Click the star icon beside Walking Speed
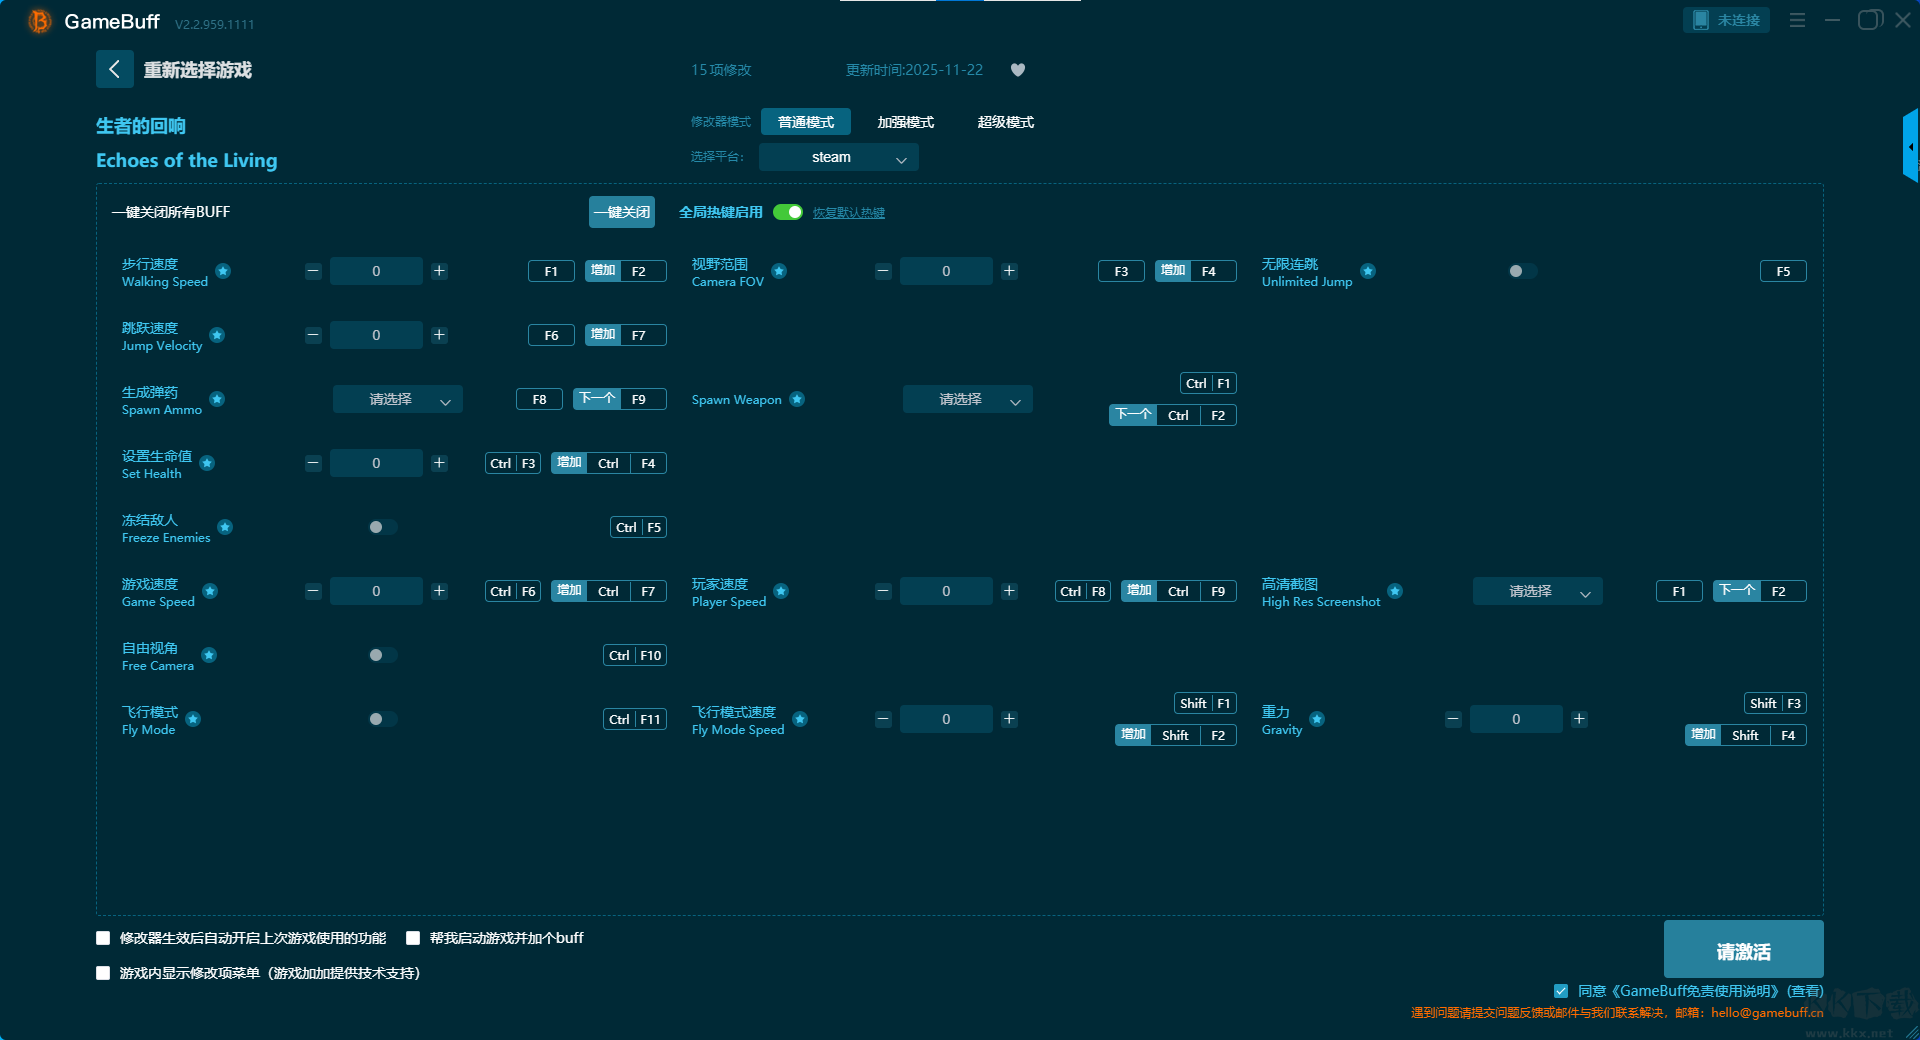This screenshot has height=1040, width=1920. [x=223, y=271]
